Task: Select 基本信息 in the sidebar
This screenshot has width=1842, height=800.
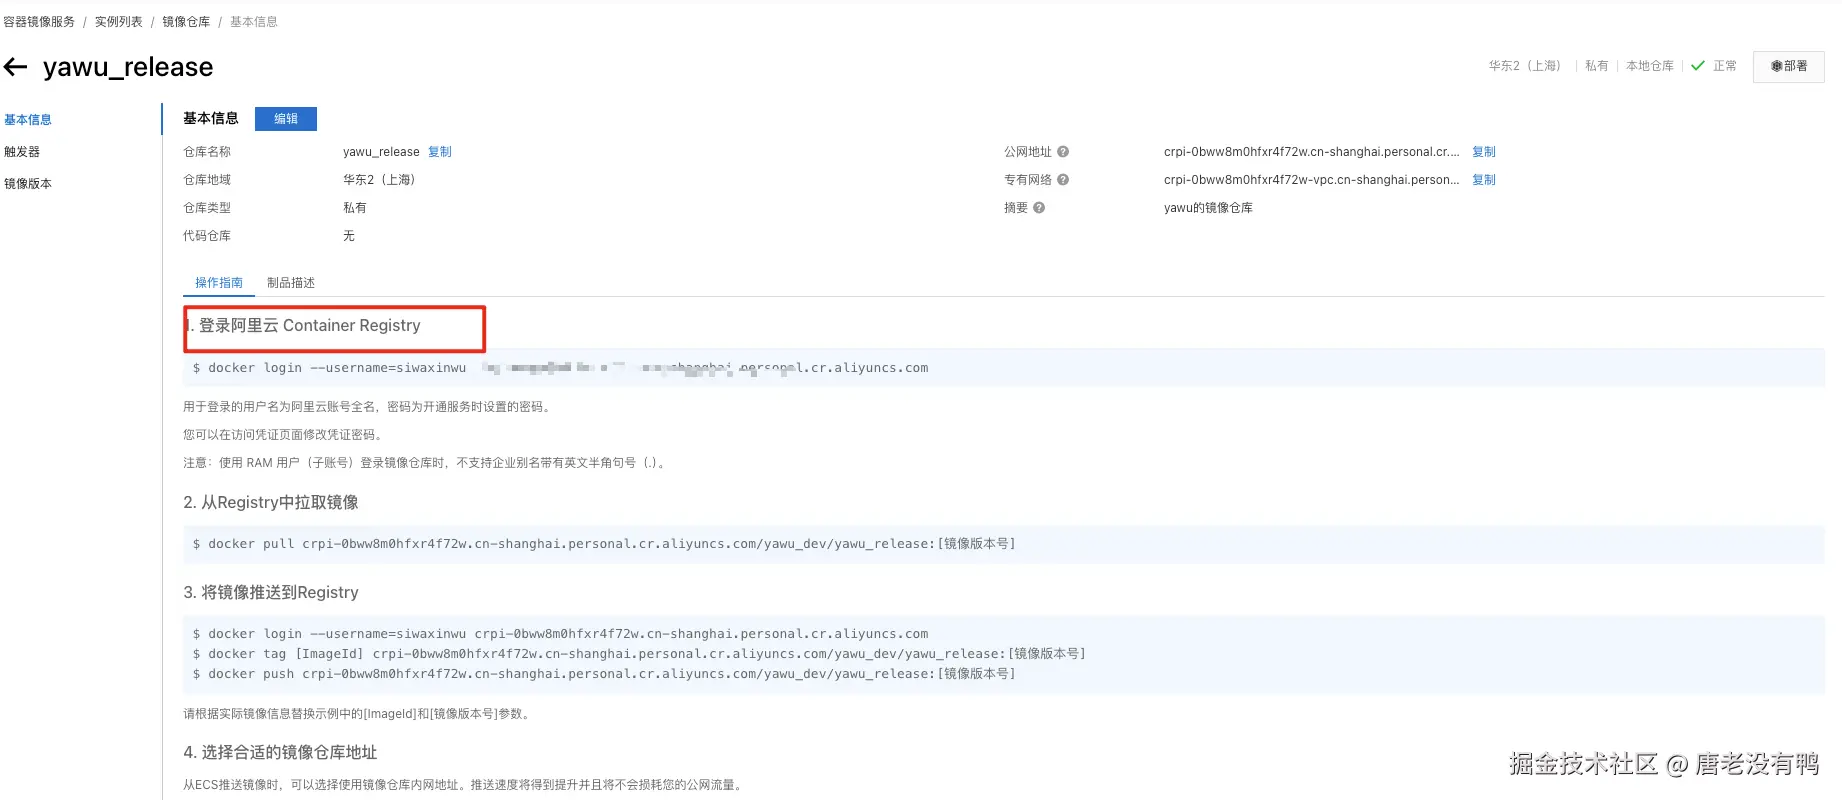Action: point(28,120)
